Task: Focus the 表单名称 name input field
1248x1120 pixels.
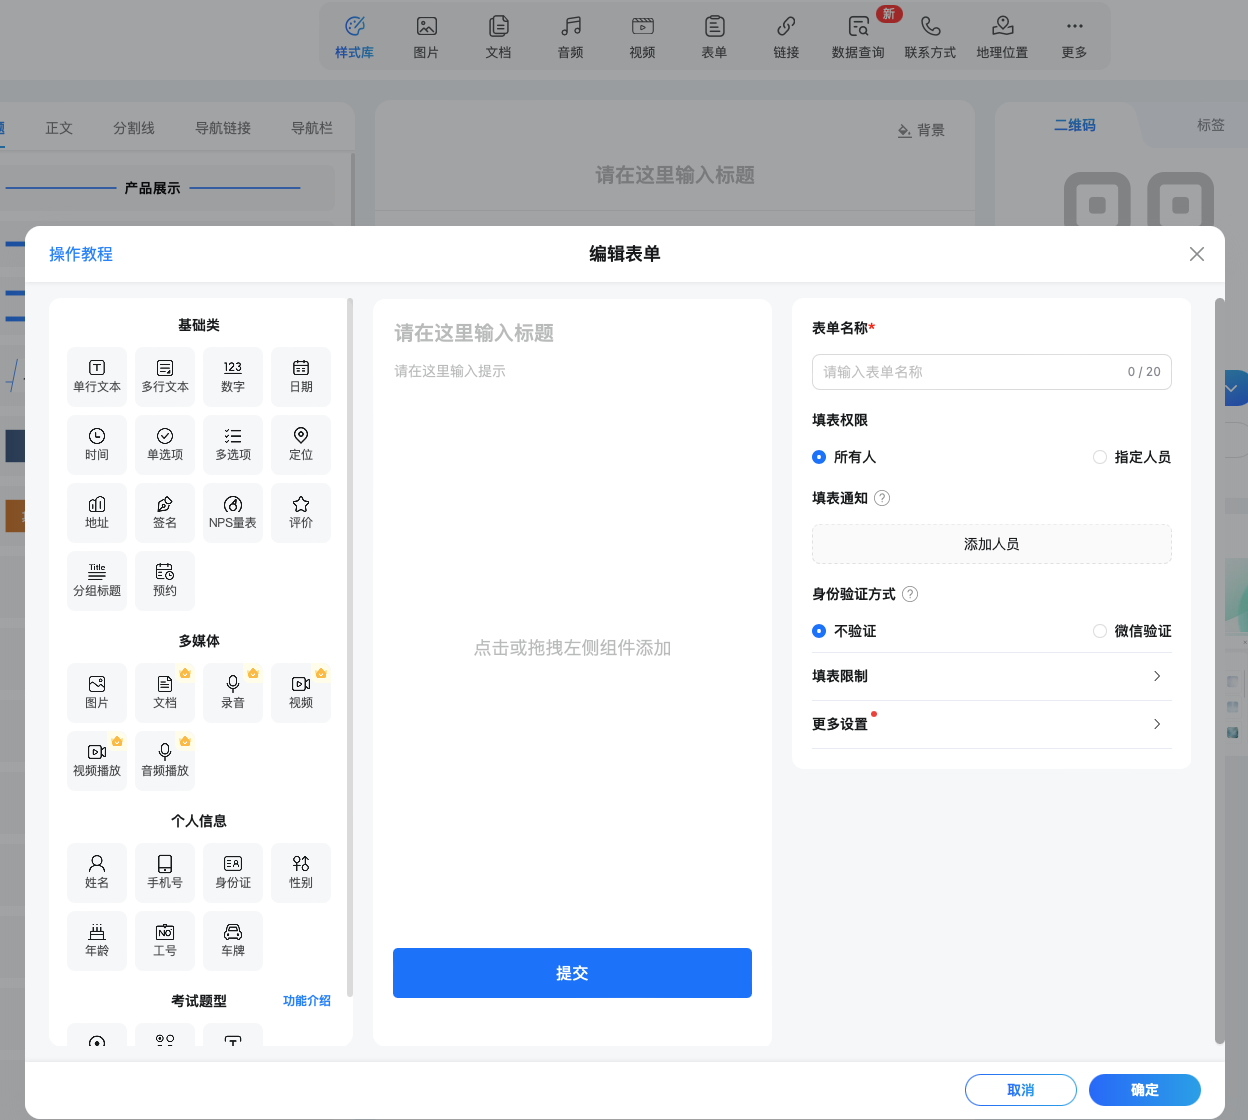Action: point(992,372)
